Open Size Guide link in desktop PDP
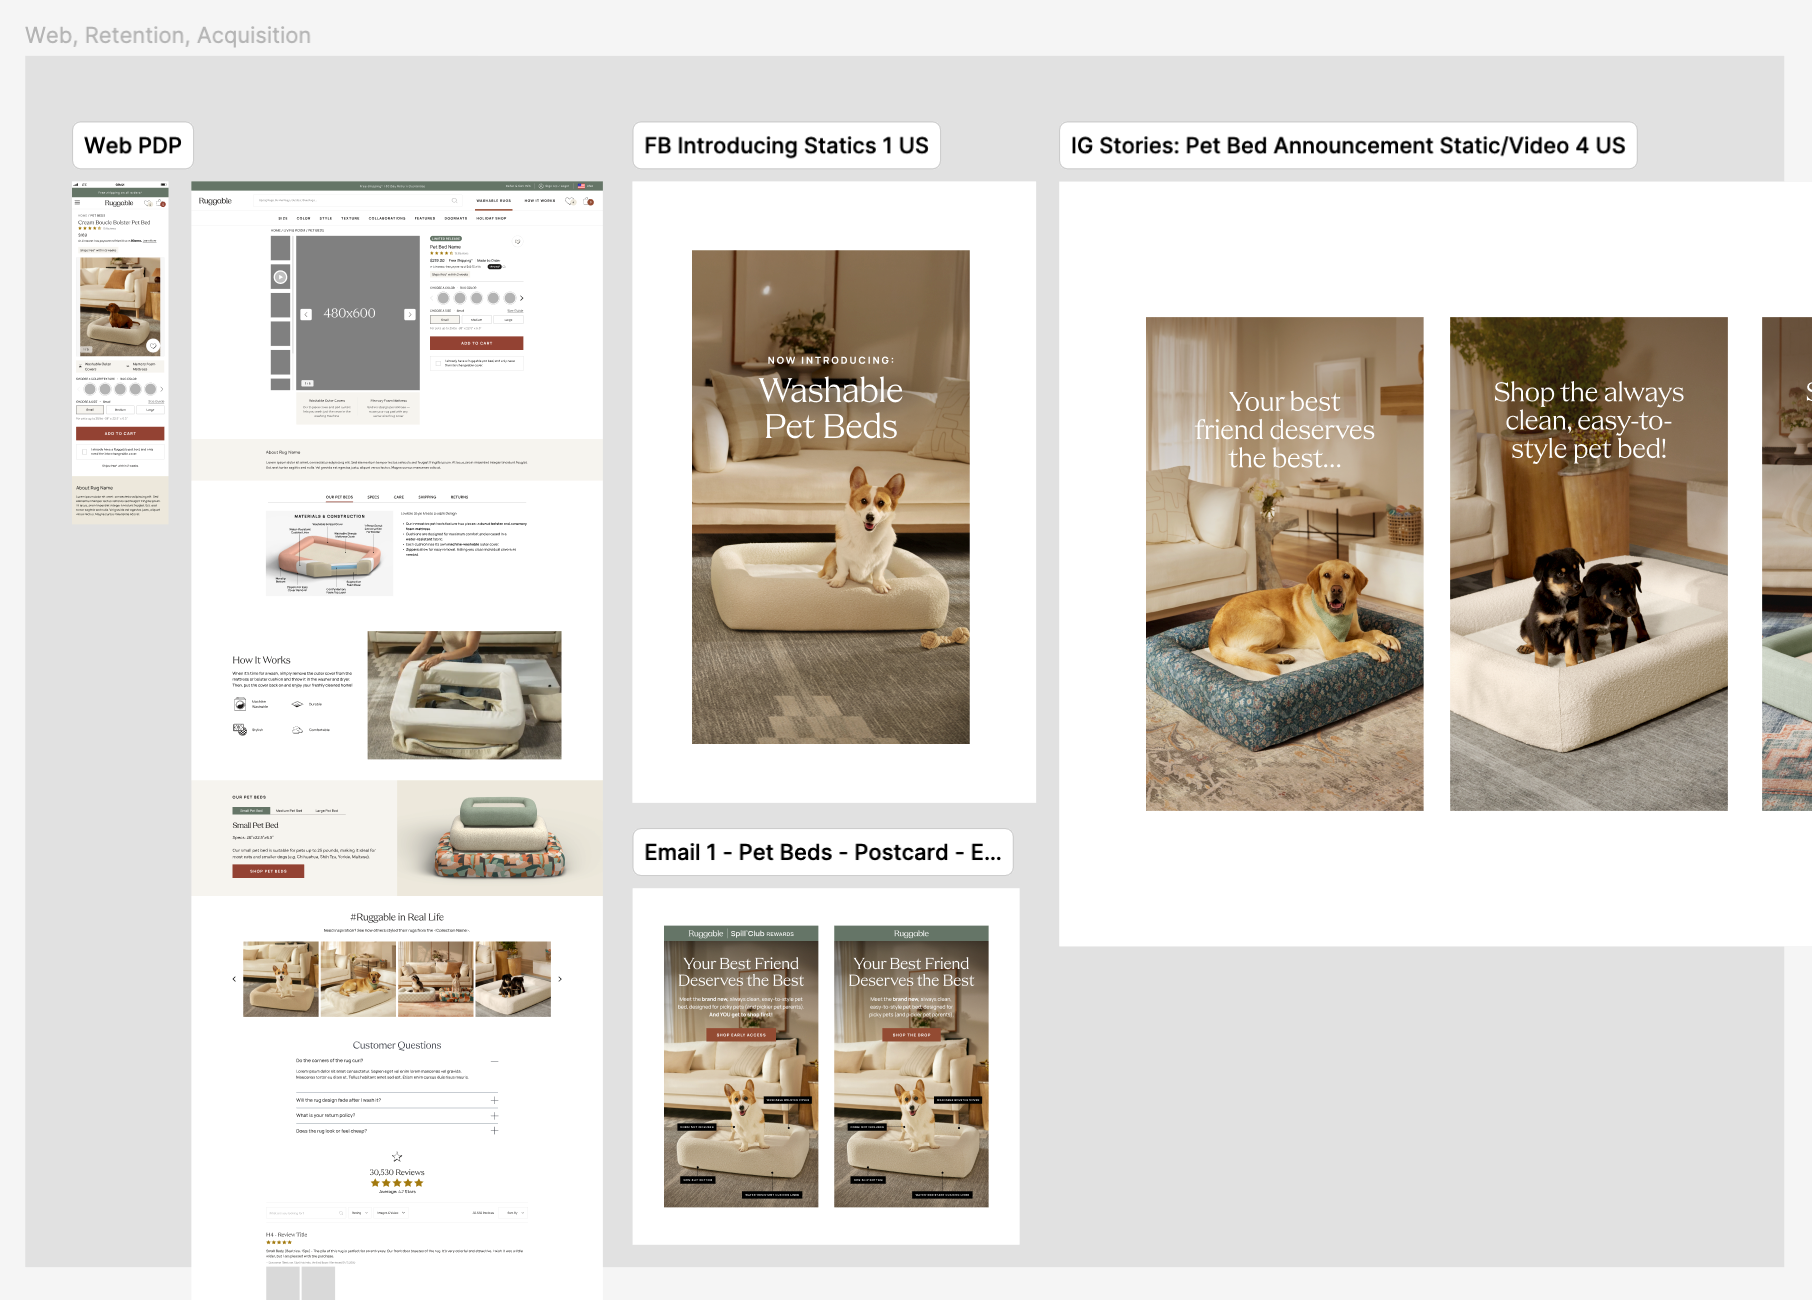Viewport: 1812px width, 1300px height. (x=515, y=311)
